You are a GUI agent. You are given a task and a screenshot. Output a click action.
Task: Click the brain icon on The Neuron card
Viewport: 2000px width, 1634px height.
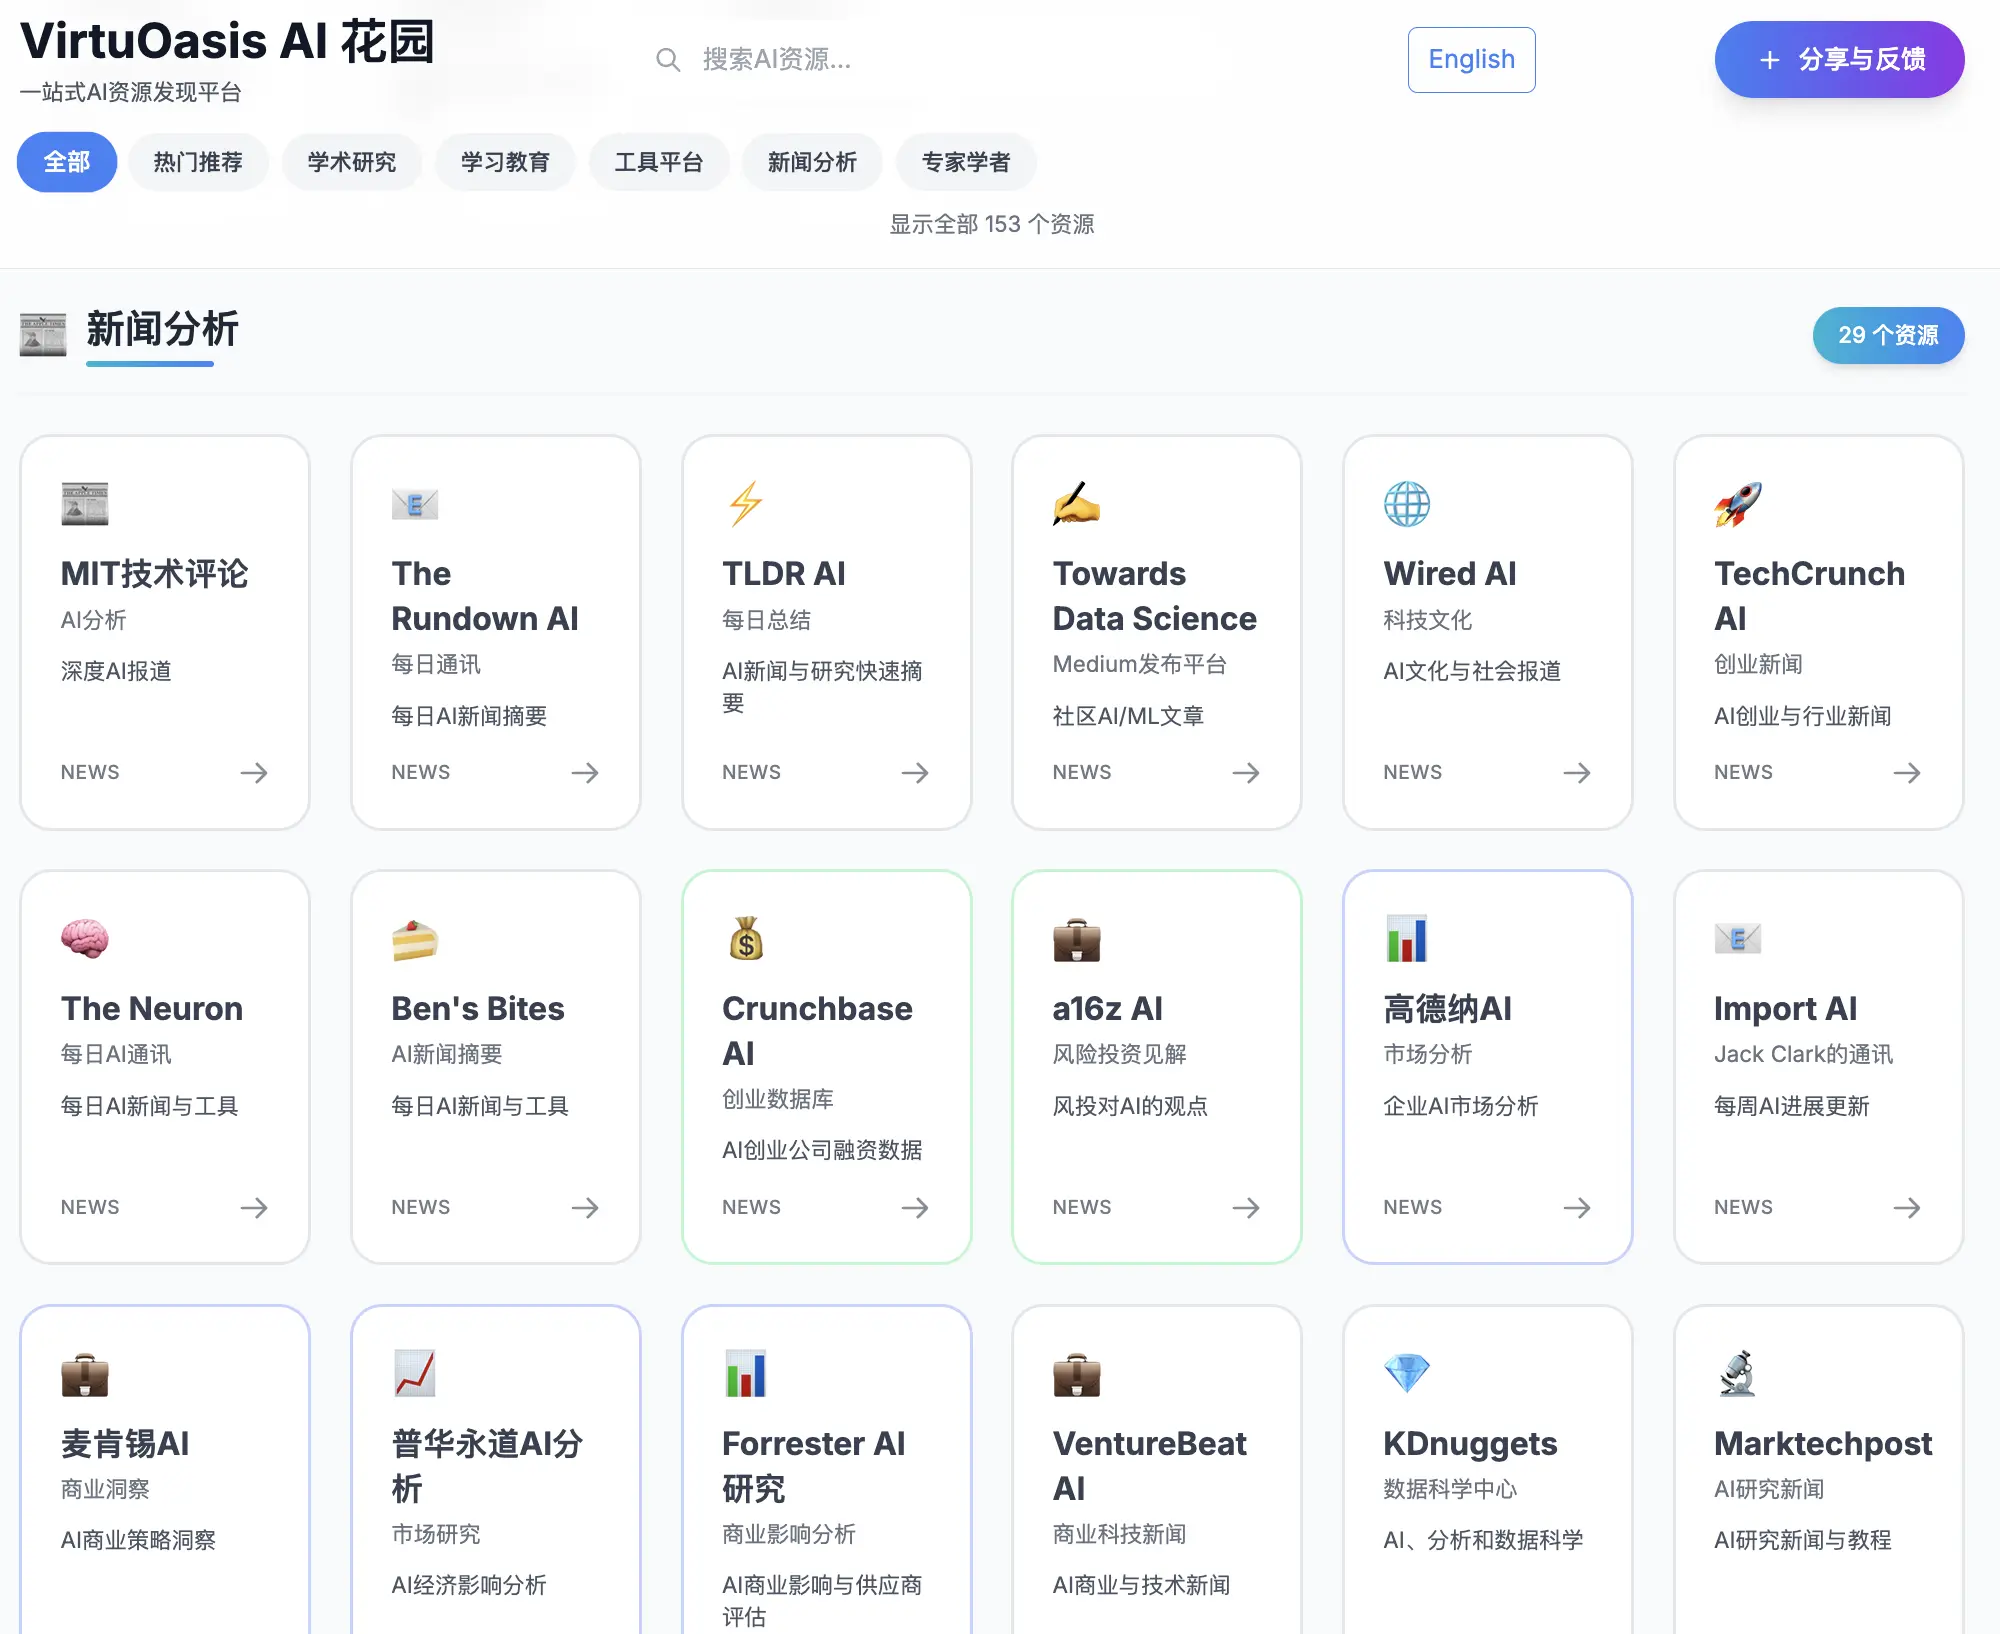(84, 939)
